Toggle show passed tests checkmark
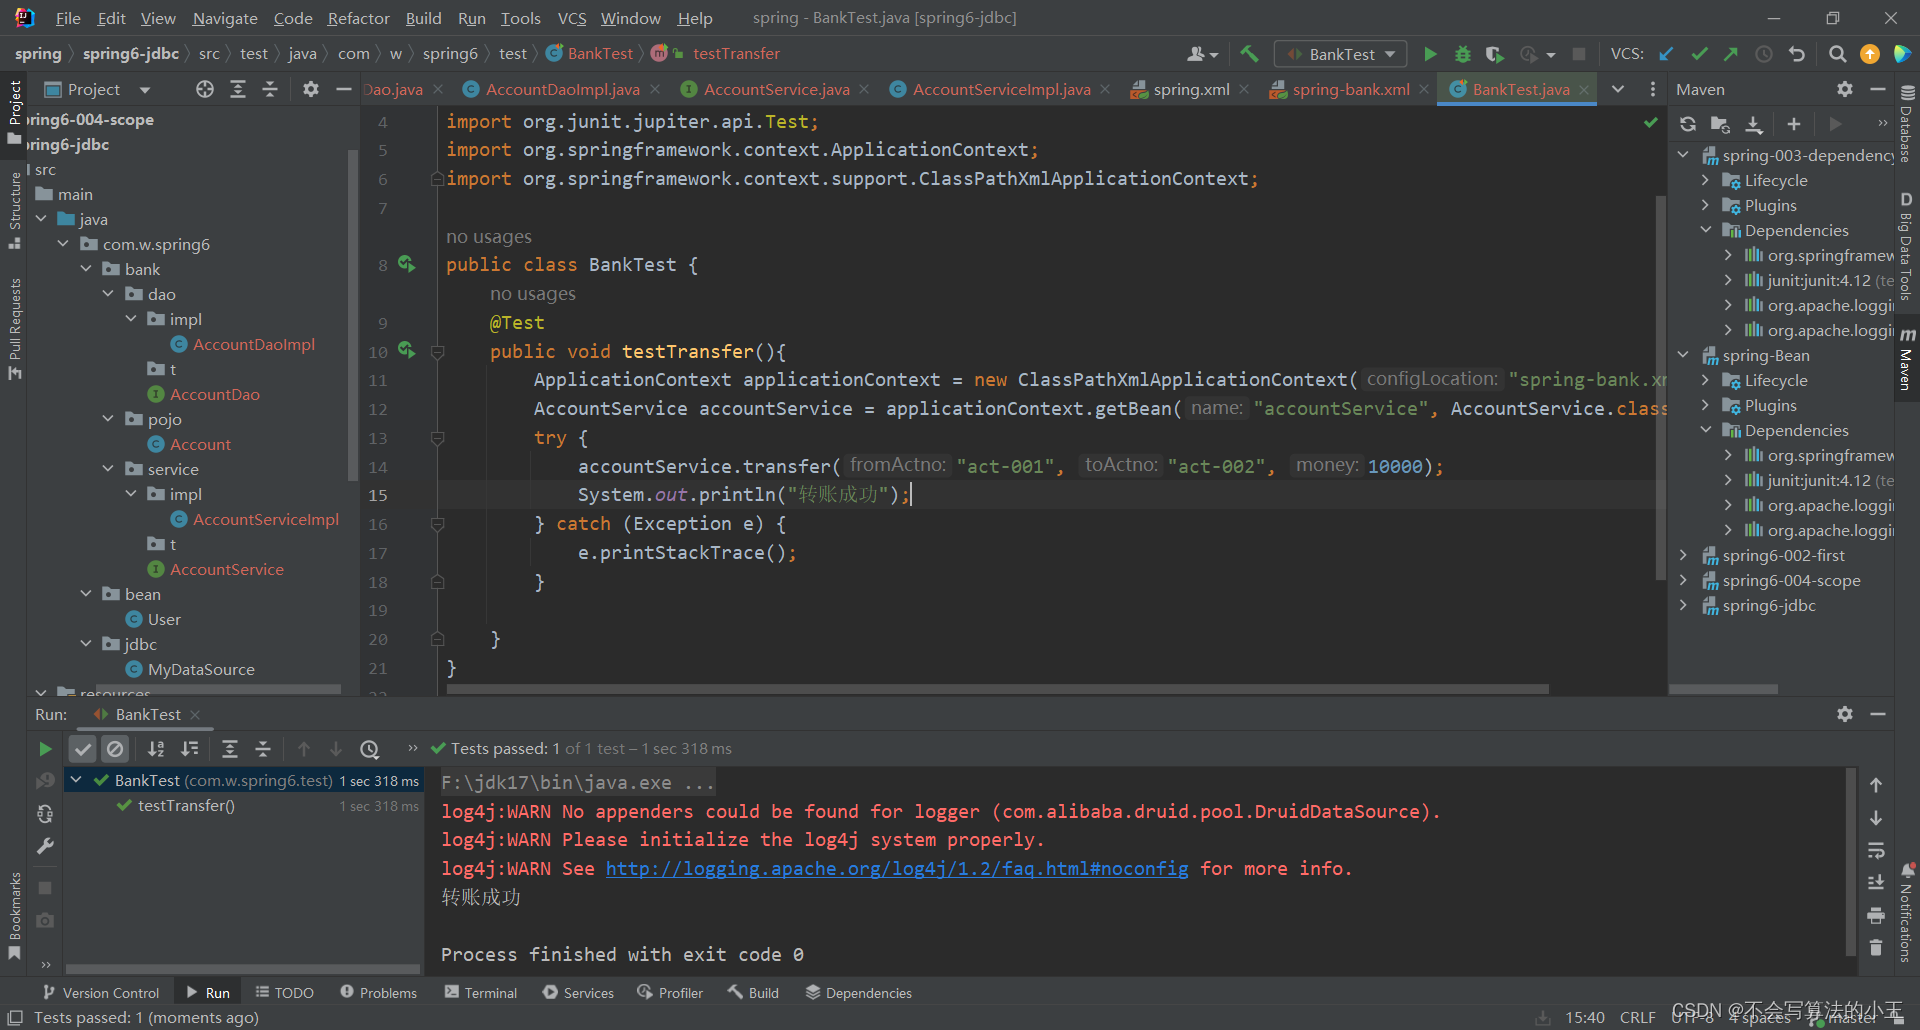Screen dimensions: 1920x1030 (83, 749)
